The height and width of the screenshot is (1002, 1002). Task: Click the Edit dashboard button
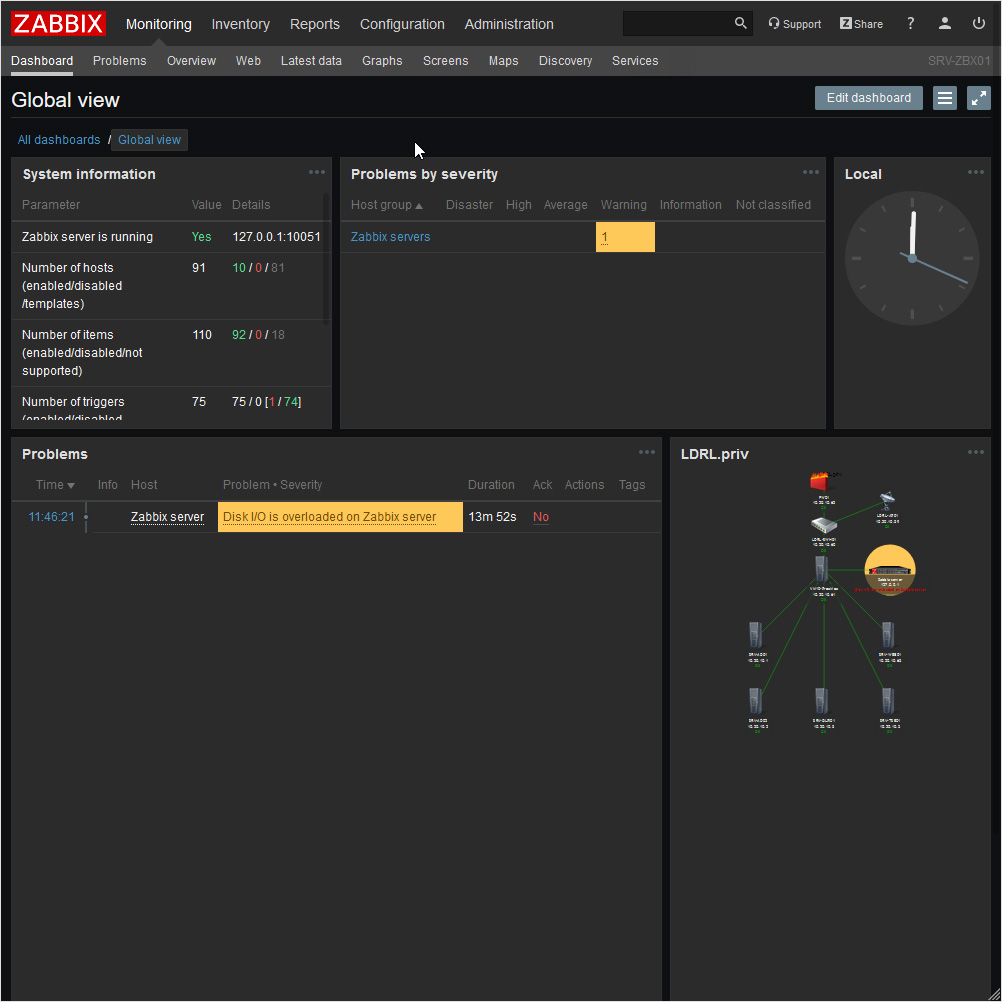point(868,98)
